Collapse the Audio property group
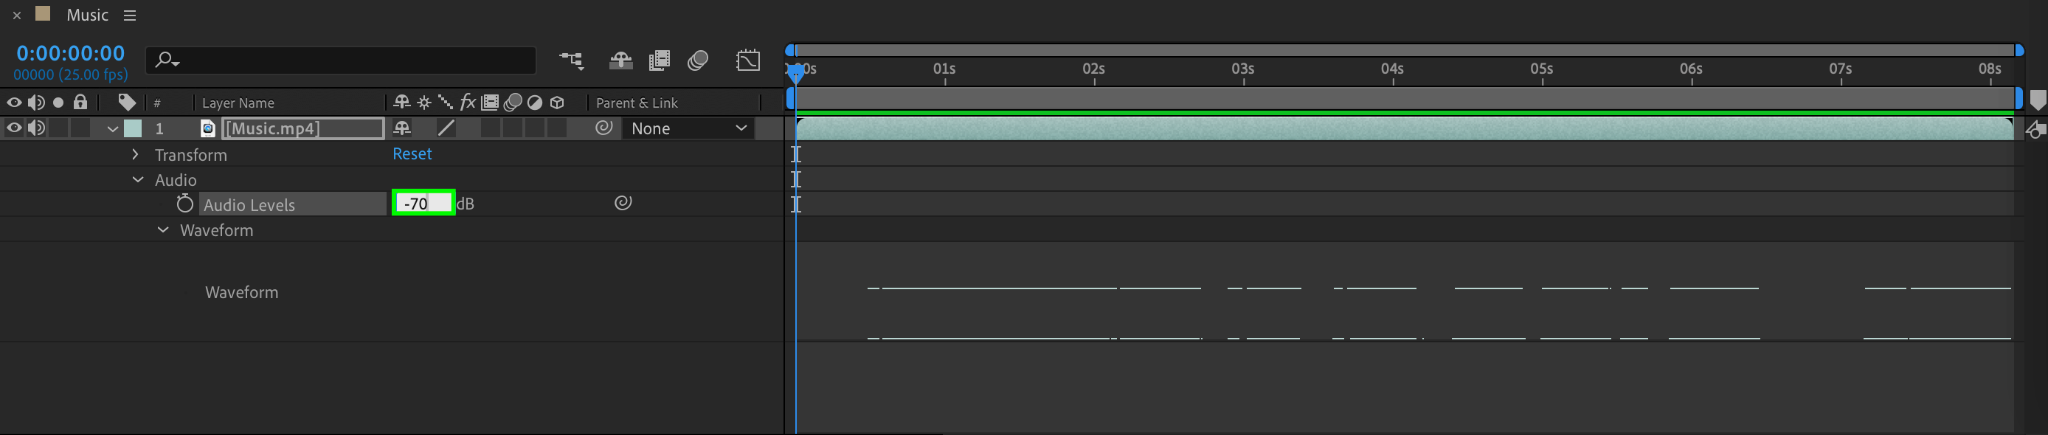This screenshot has width=2048, height=435. [138, 180]
